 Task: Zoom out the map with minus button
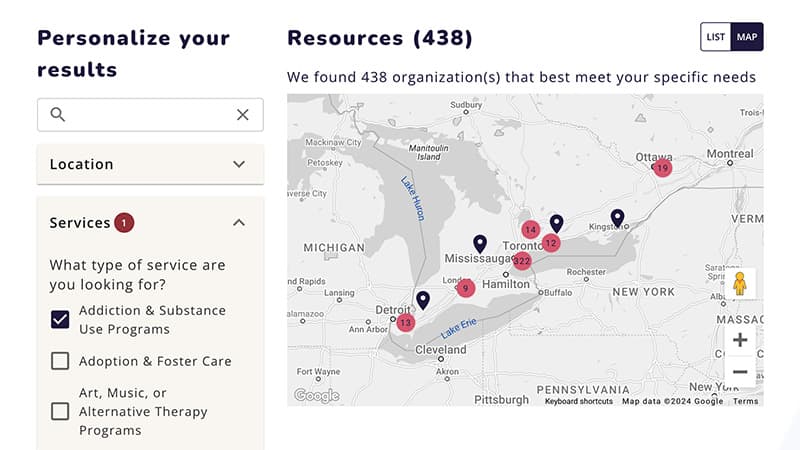pyautogui.click(x=740, y=371)
